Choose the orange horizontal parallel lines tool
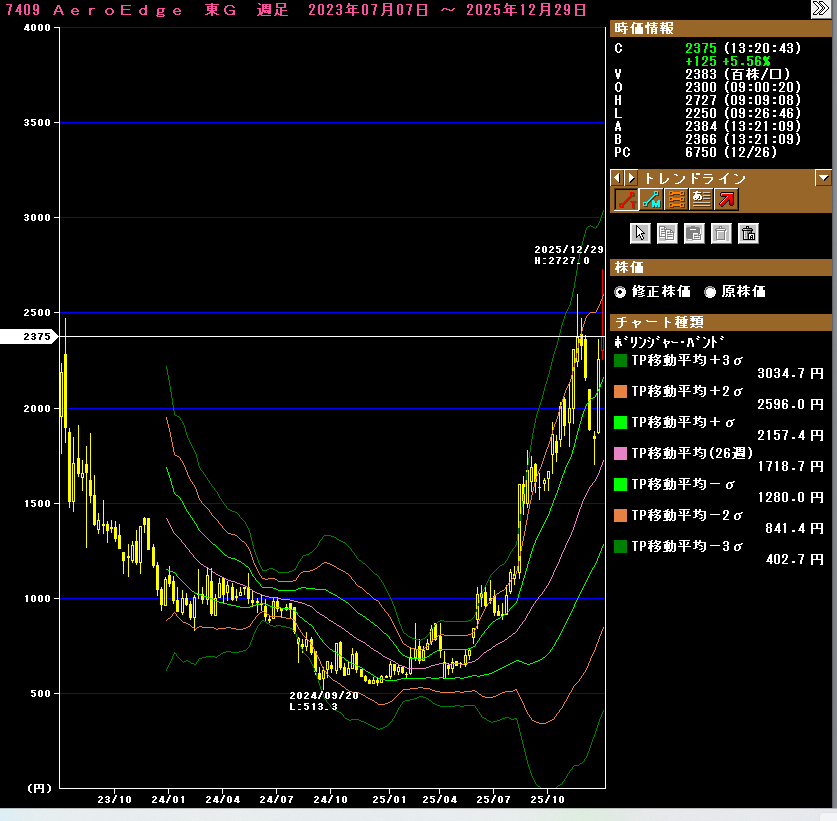The height and width of the screenshot is (821, 837). pos(676,199)
